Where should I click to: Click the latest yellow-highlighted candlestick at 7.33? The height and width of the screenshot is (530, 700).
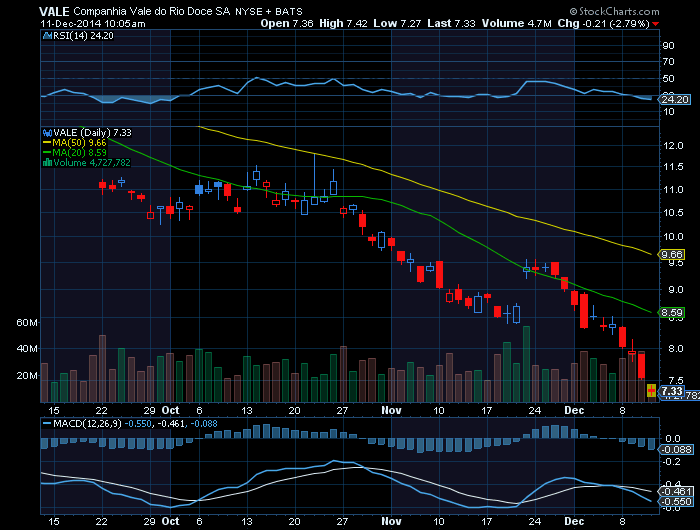coord(651,391)
